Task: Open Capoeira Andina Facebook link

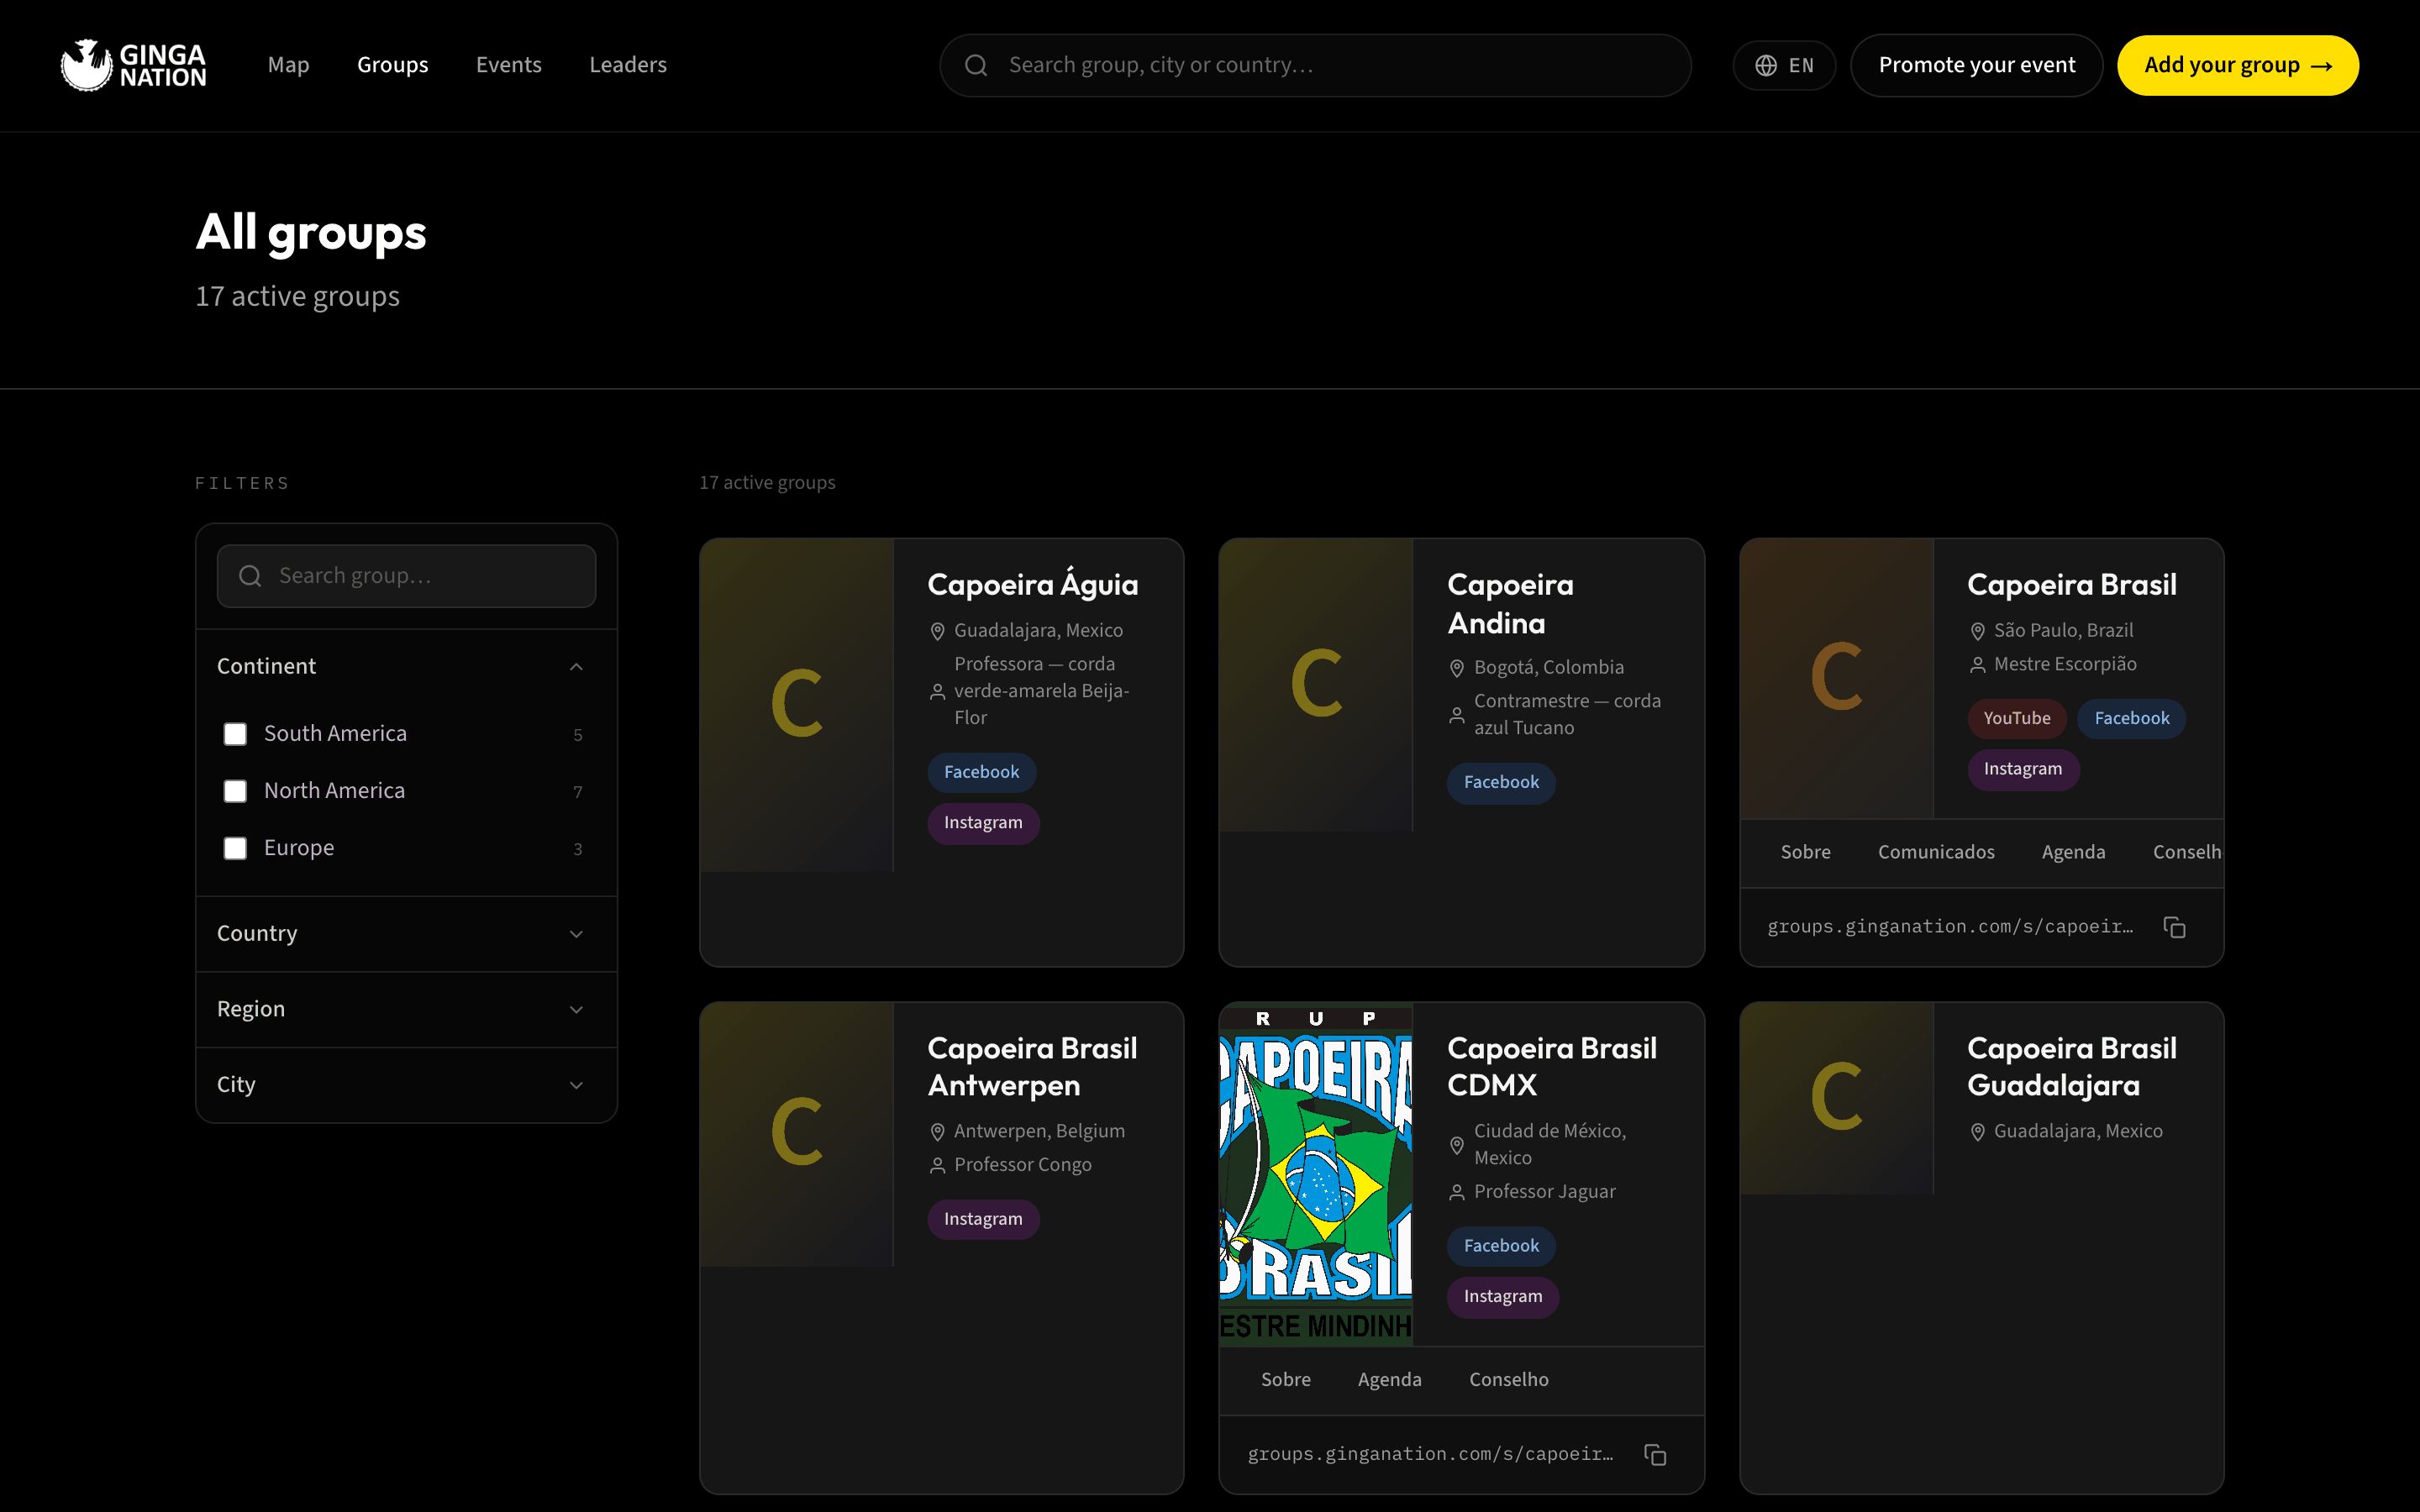Action: point(1501,783)
